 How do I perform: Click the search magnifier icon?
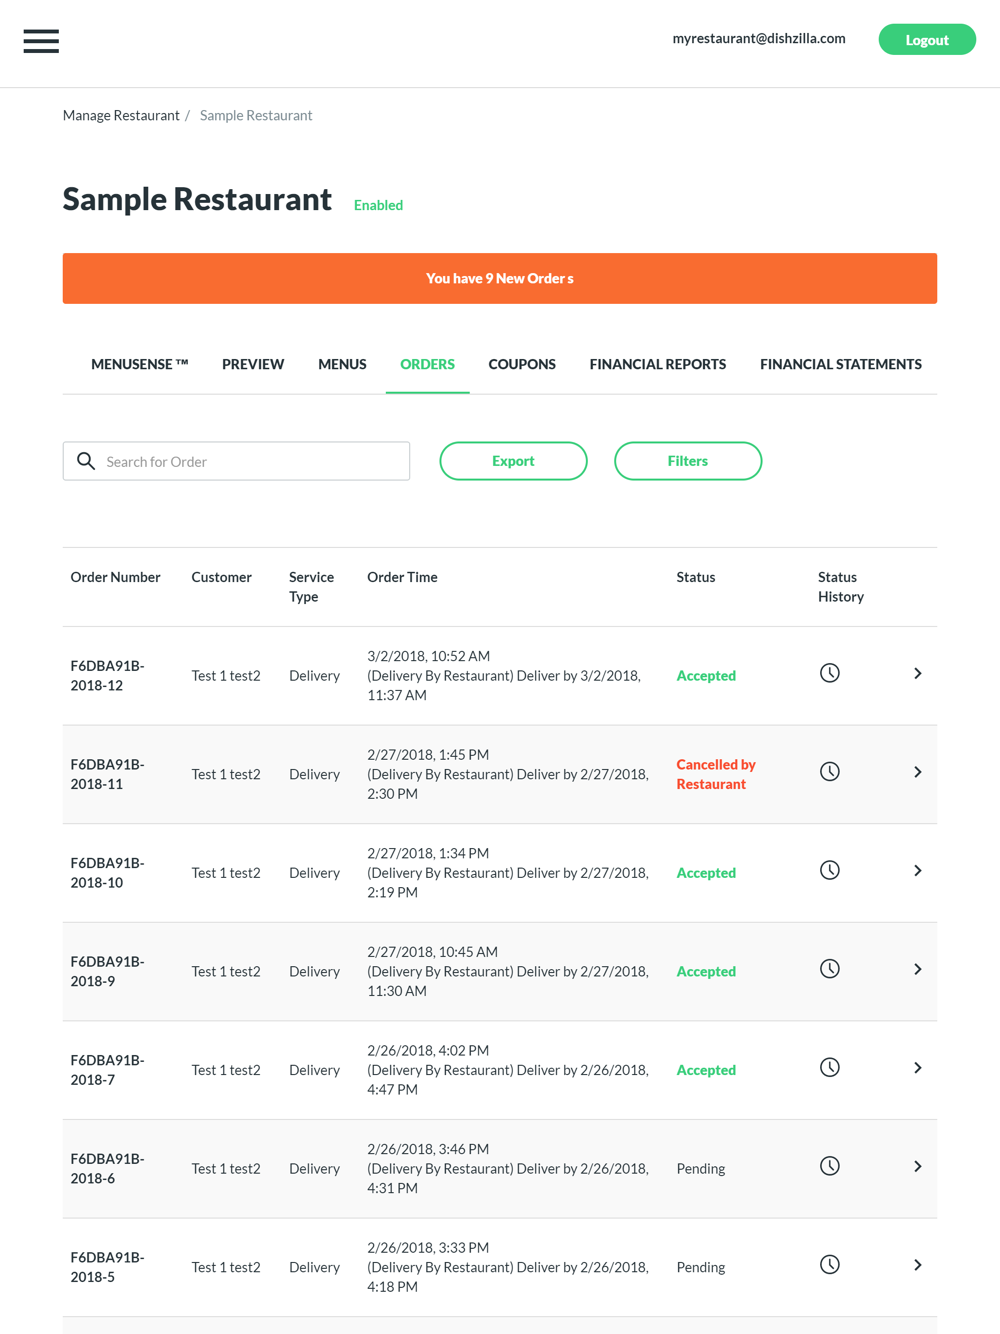[x=86, y=461]
